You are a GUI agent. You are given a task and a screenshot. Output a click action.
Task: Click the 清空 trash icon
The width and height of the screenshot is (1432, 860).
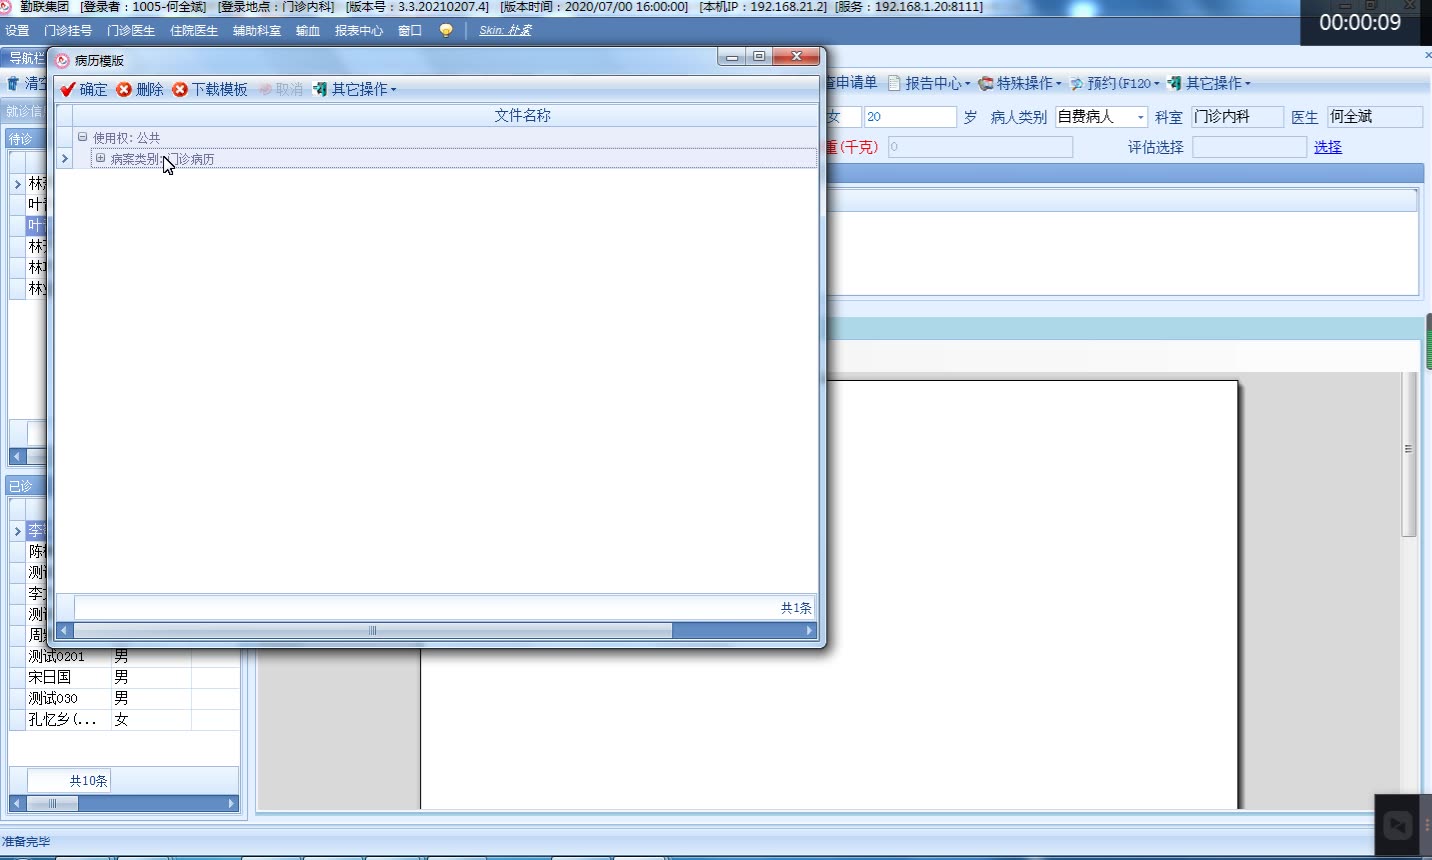(x=13, y=83)
